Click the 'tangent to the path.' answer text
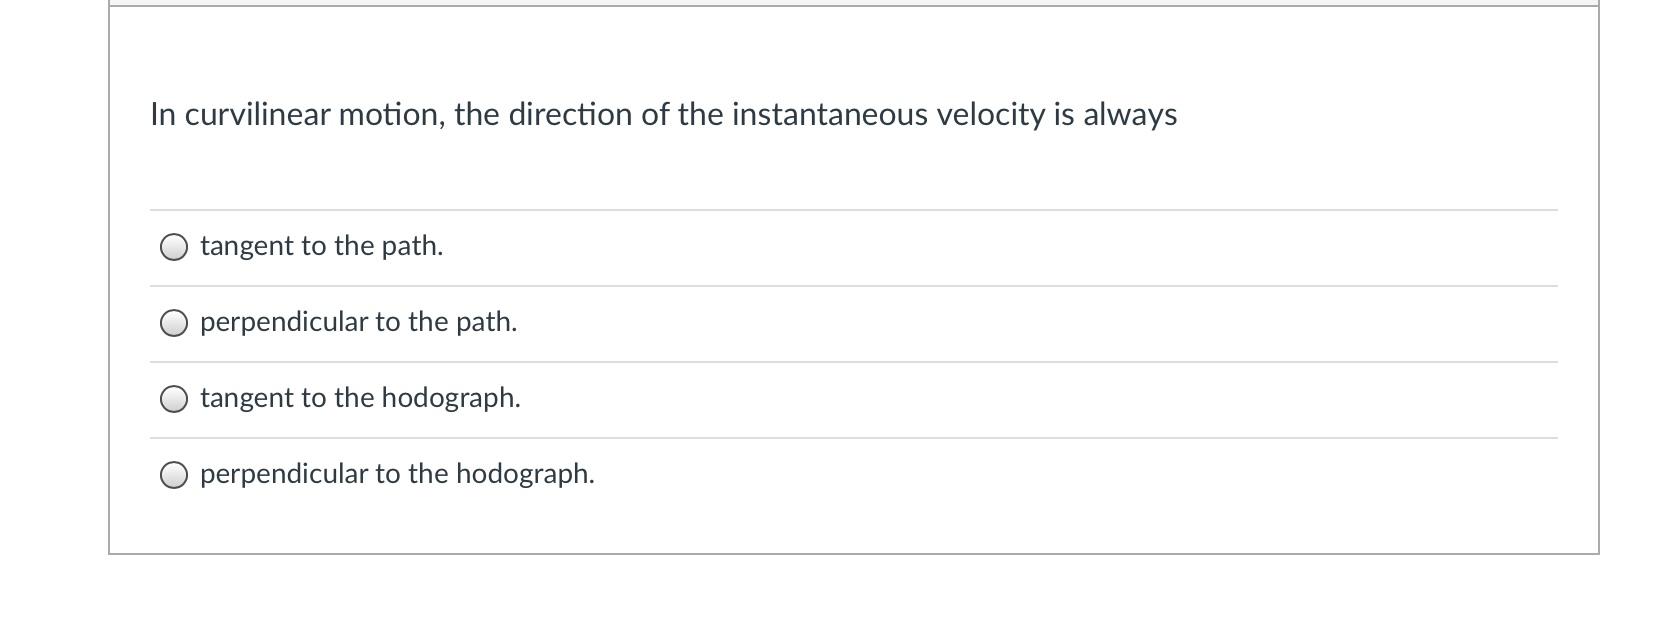This screenshot has width=1677, height=620. click(x=321, y=246)
